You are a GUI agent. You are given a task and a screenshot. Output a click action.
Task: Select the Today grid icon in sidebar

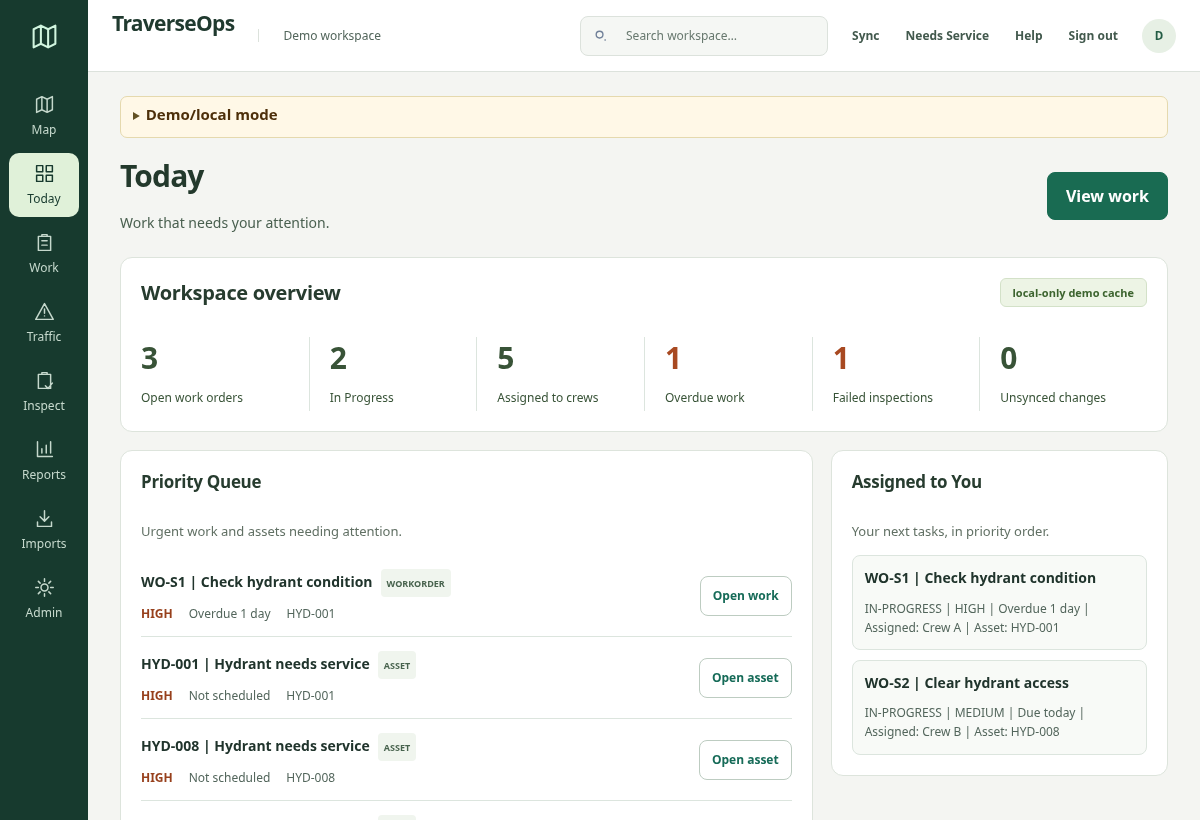[44, 173]
